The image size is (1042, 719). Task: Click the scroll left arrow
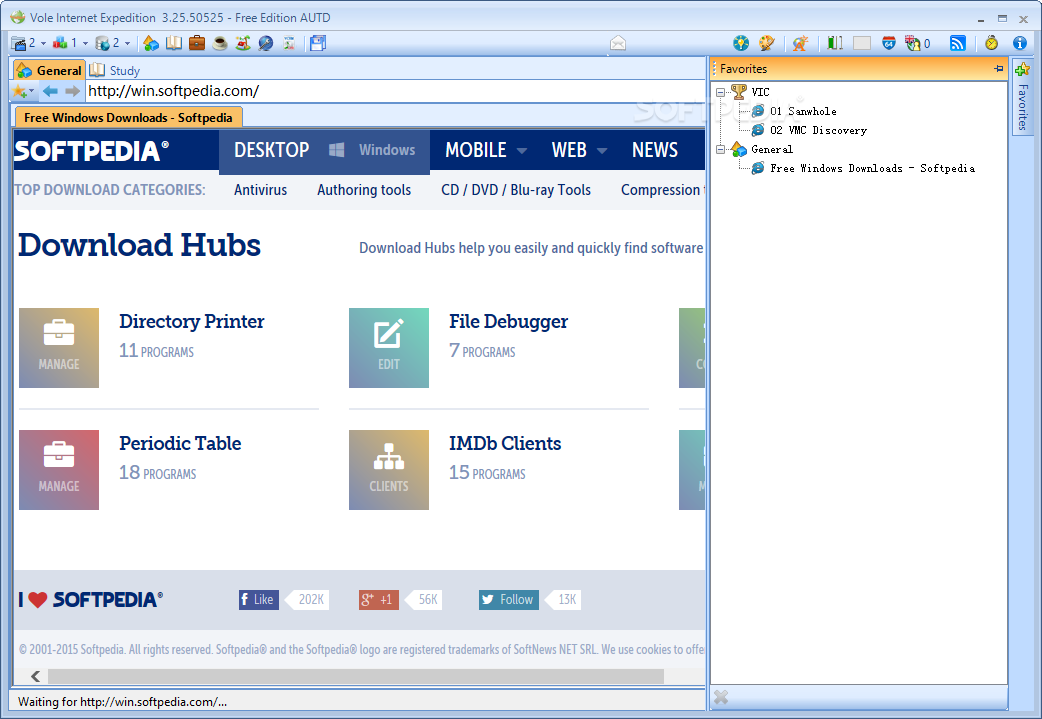[x=35, y=676]
